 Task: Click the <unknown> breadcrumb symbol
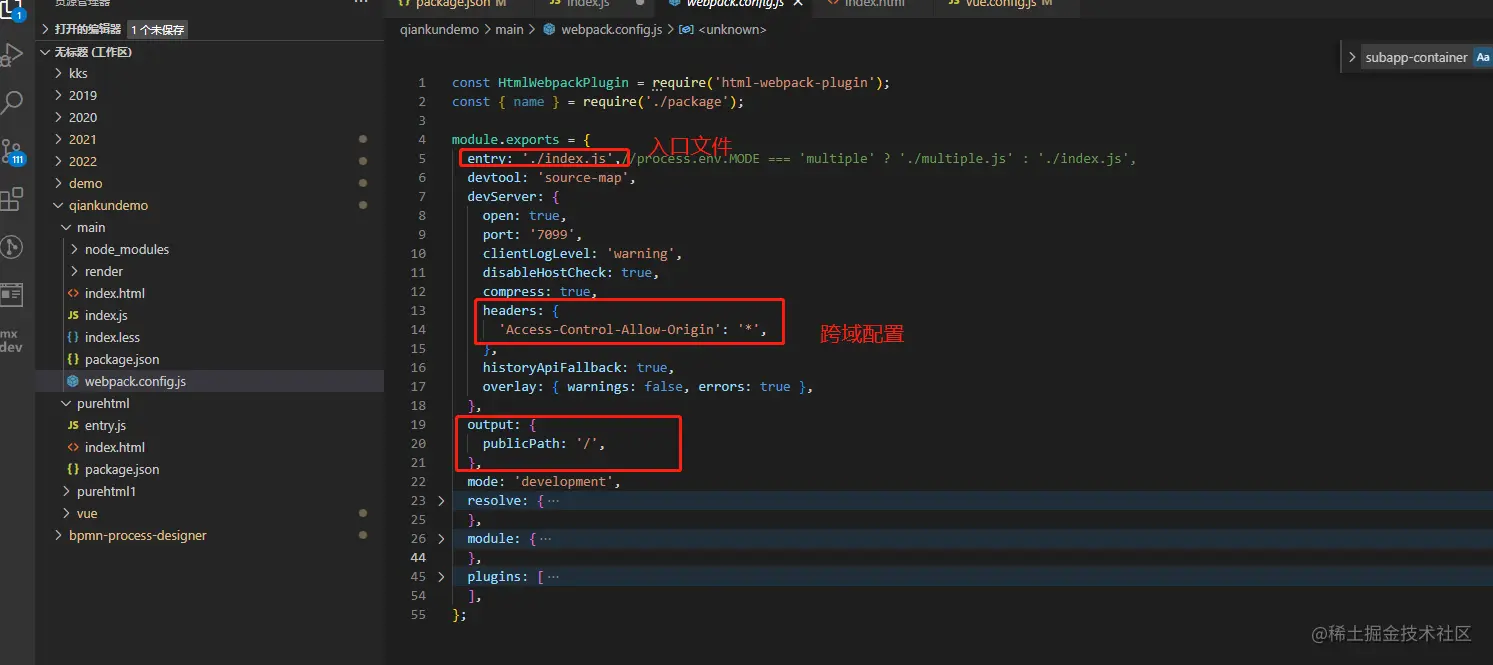click(x=732, y=30)
